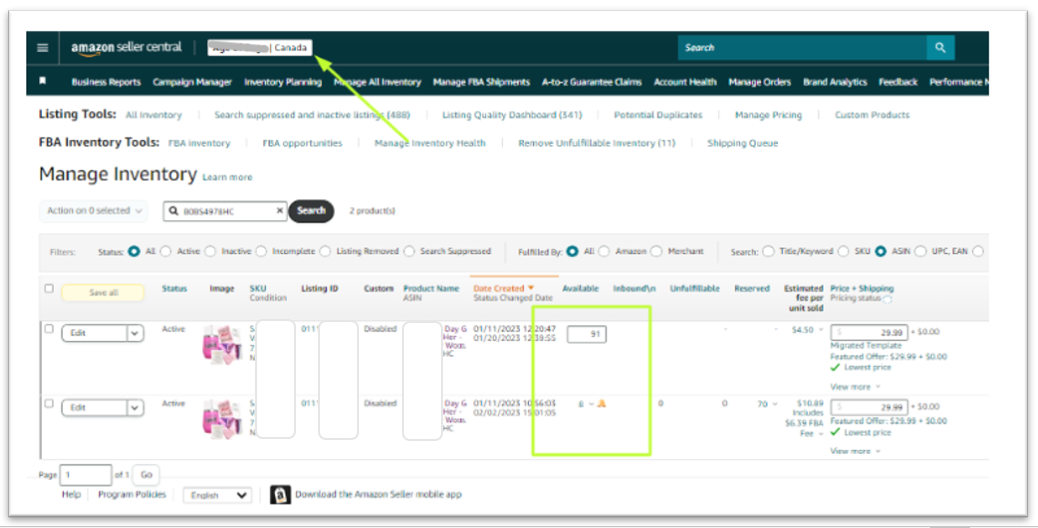This screenshot has width=1038, height=528.
Task: Open Listing Quality Dashboard (341) link
Action: [x=512, y=115]
